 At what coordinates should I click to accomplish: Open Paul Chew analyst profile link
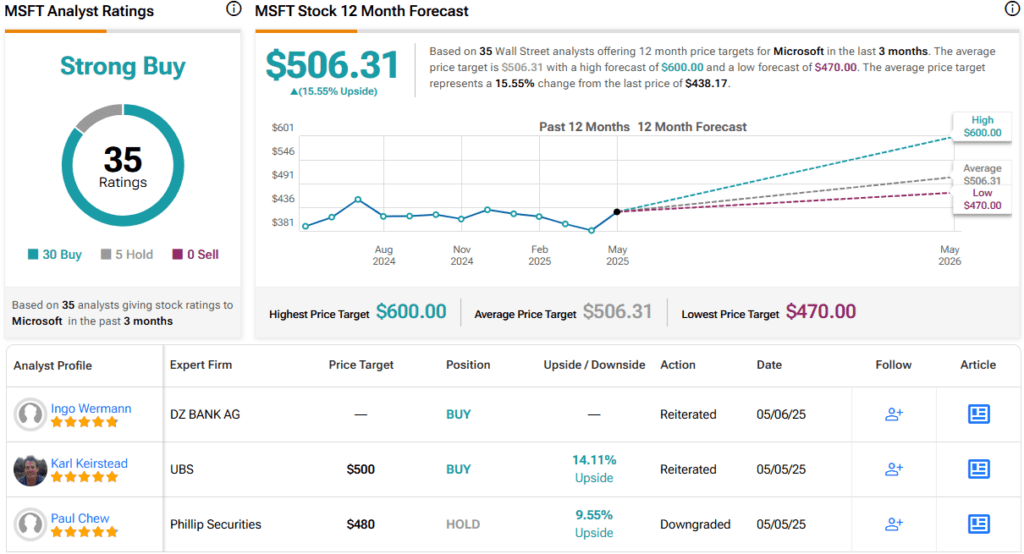tap(80, 518)
